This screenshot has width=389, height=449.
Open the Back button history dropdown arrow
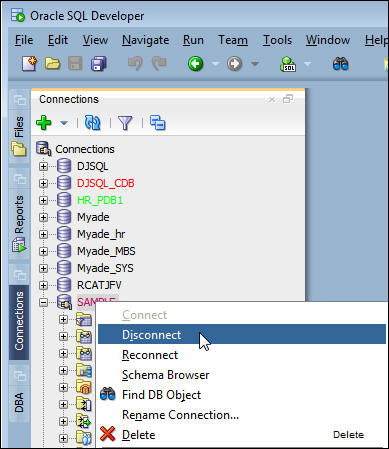215,63
